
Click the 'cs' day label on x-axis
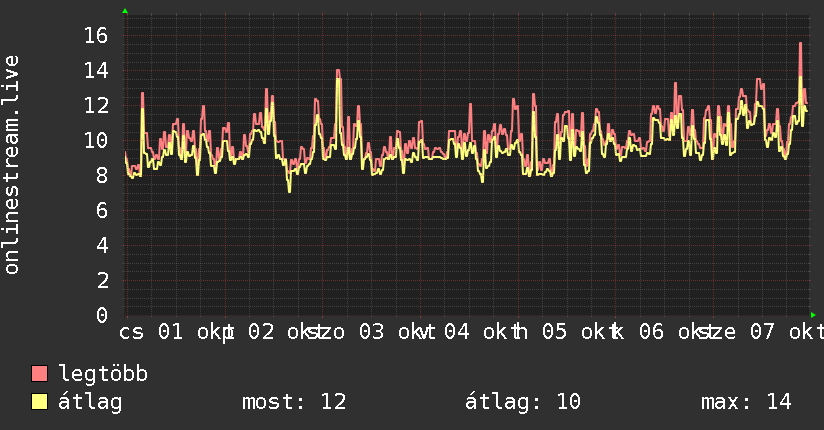[x=131, y=333]
